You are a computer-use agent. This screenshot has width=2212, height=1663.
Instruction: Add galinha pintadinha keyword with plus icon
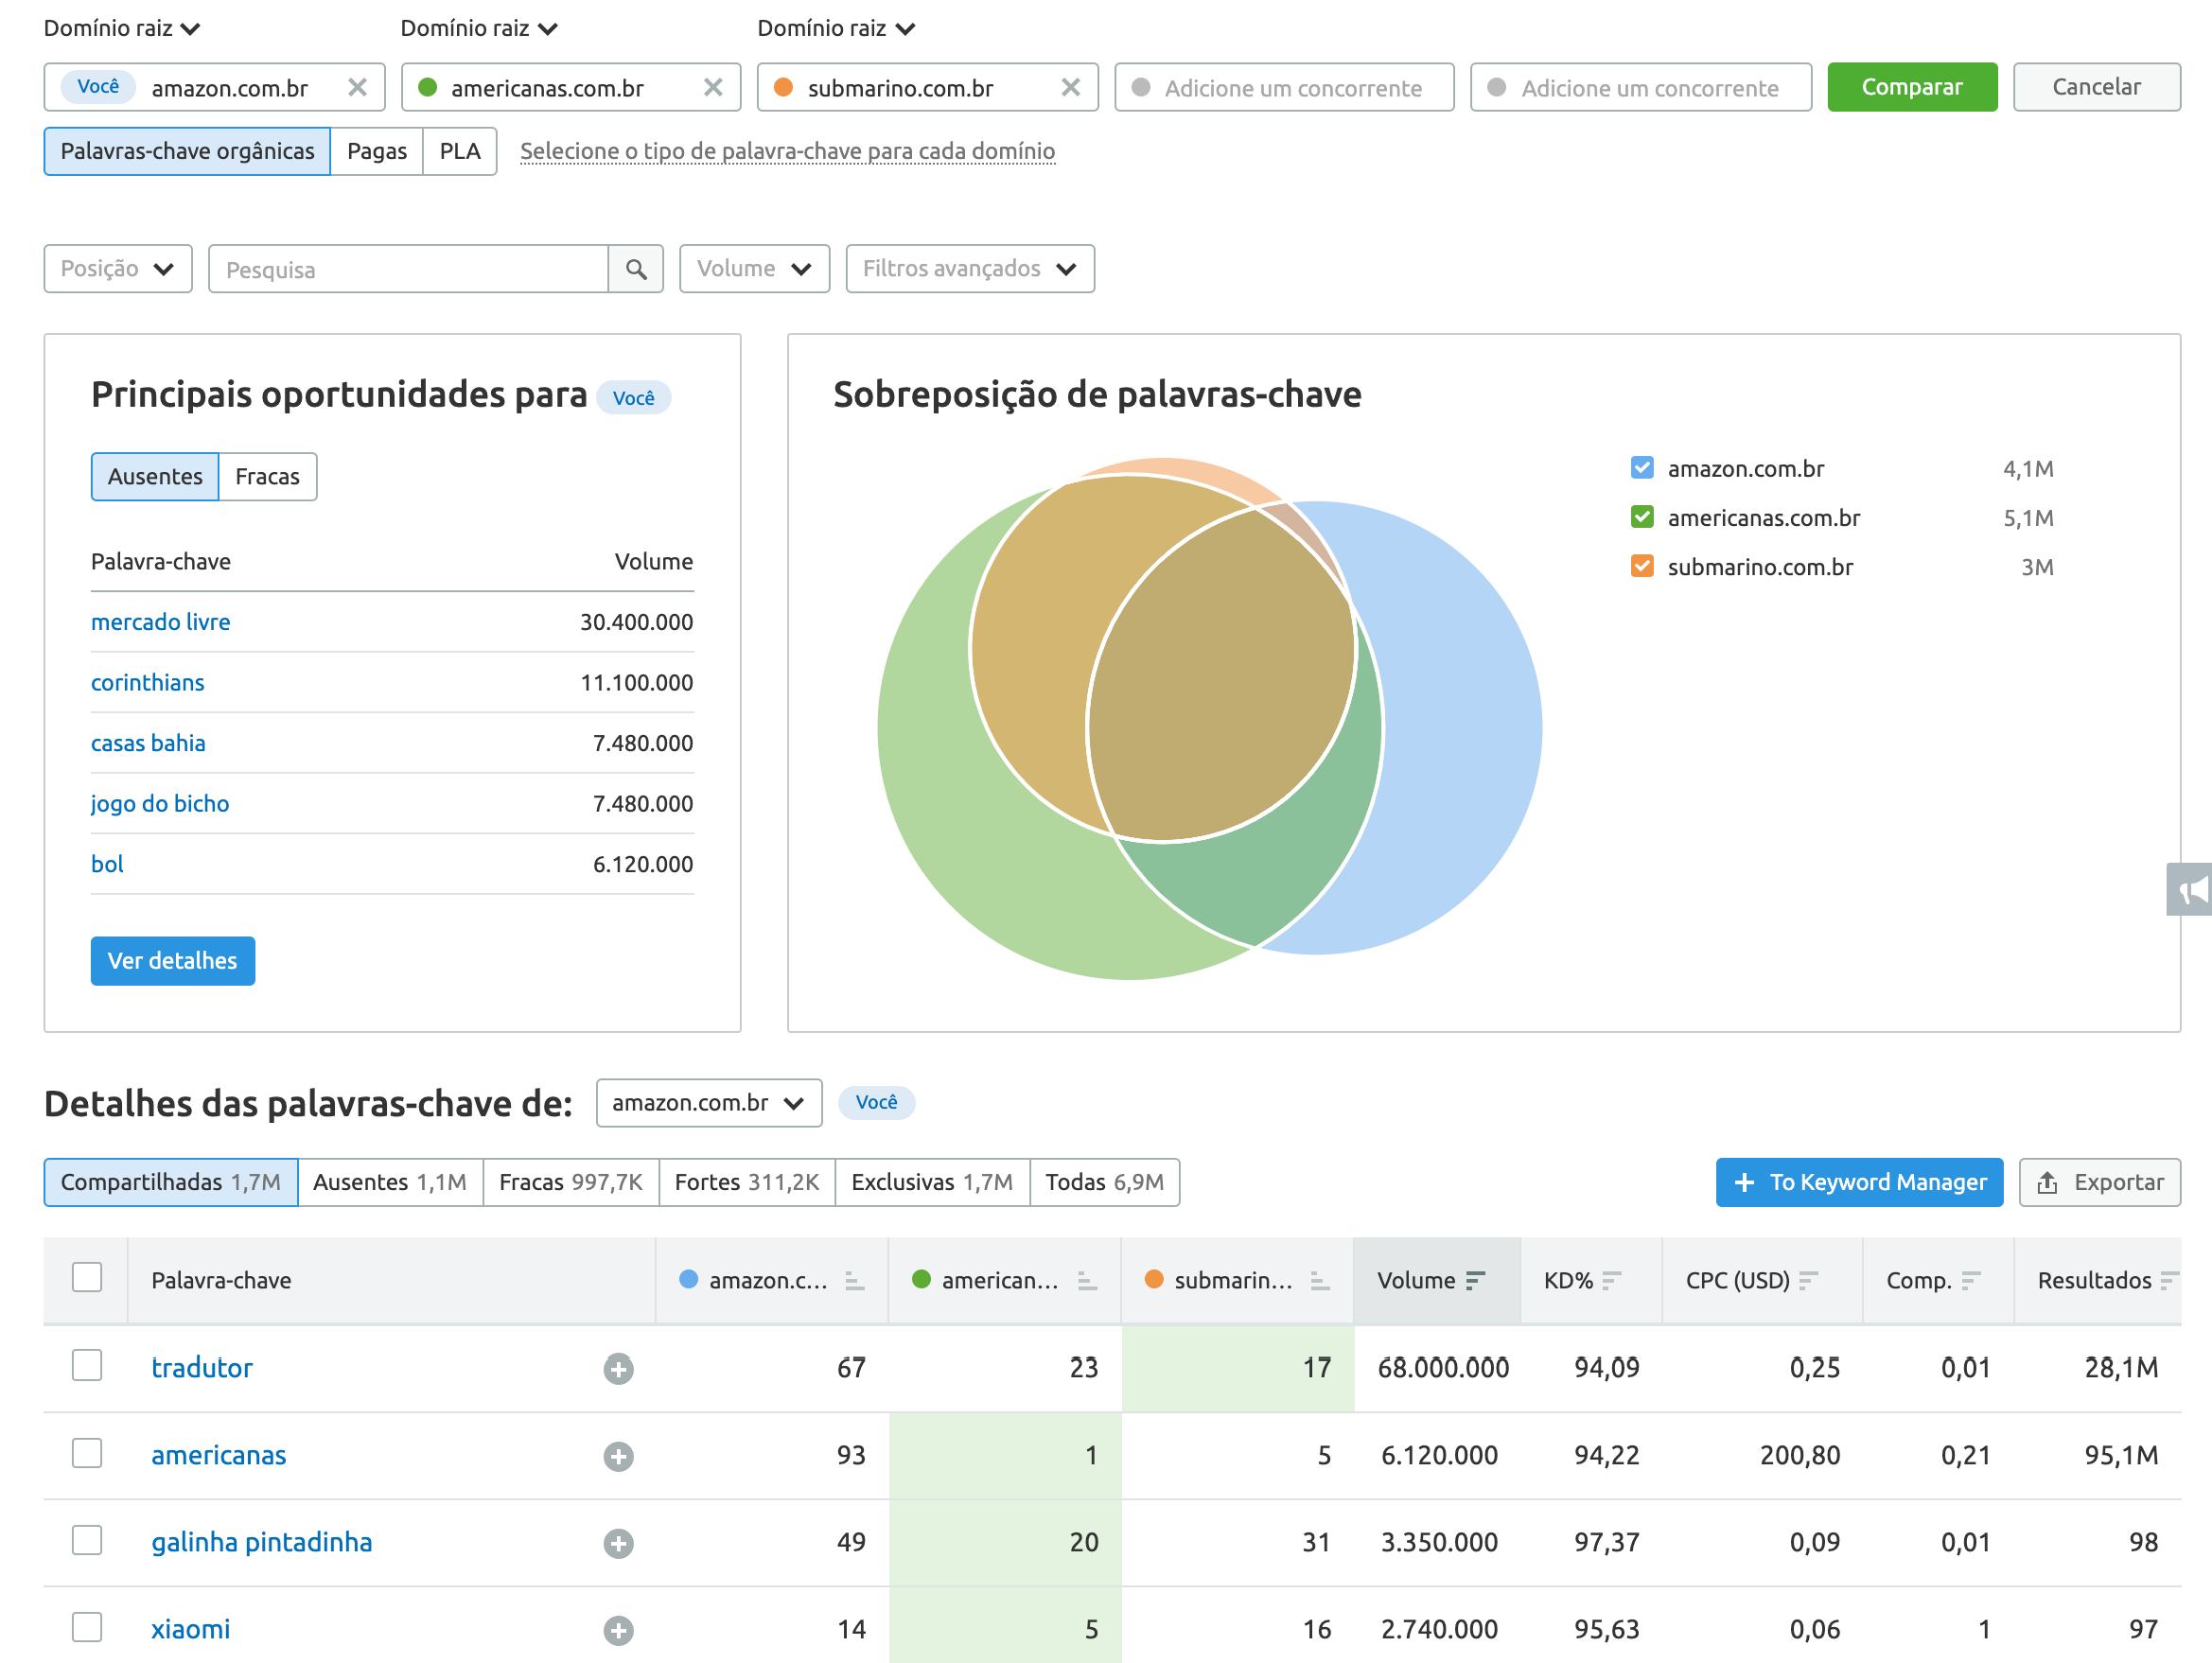(618, 1543)
